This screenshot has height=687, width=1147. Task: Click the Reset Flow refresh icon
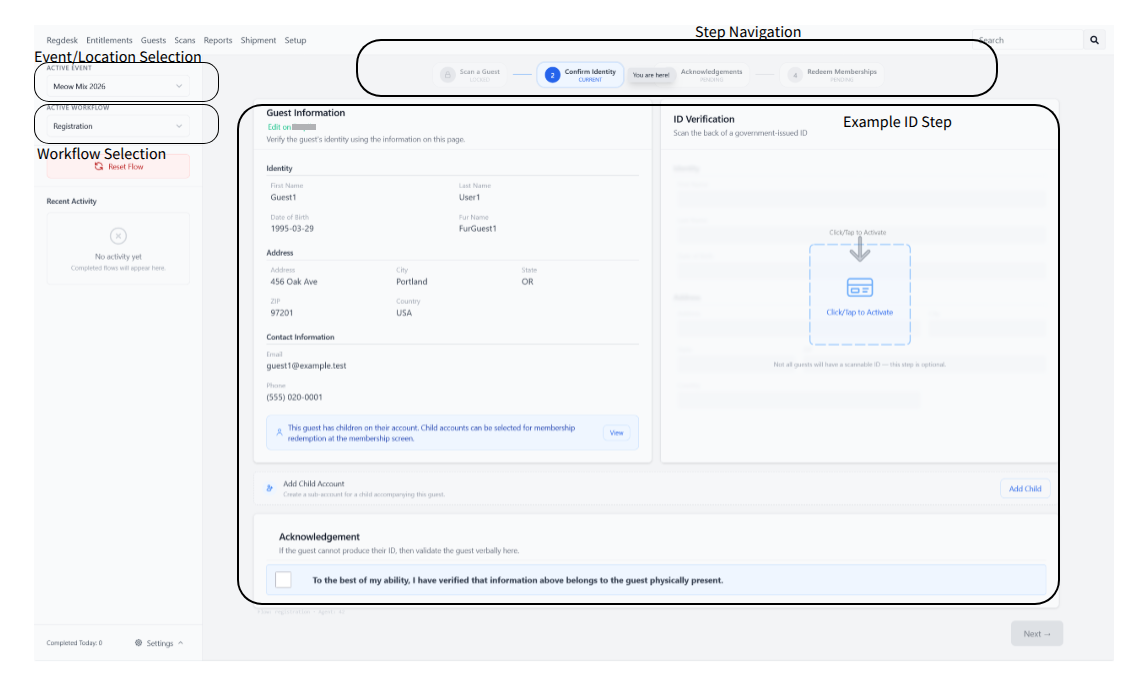(x=99, y=167)
